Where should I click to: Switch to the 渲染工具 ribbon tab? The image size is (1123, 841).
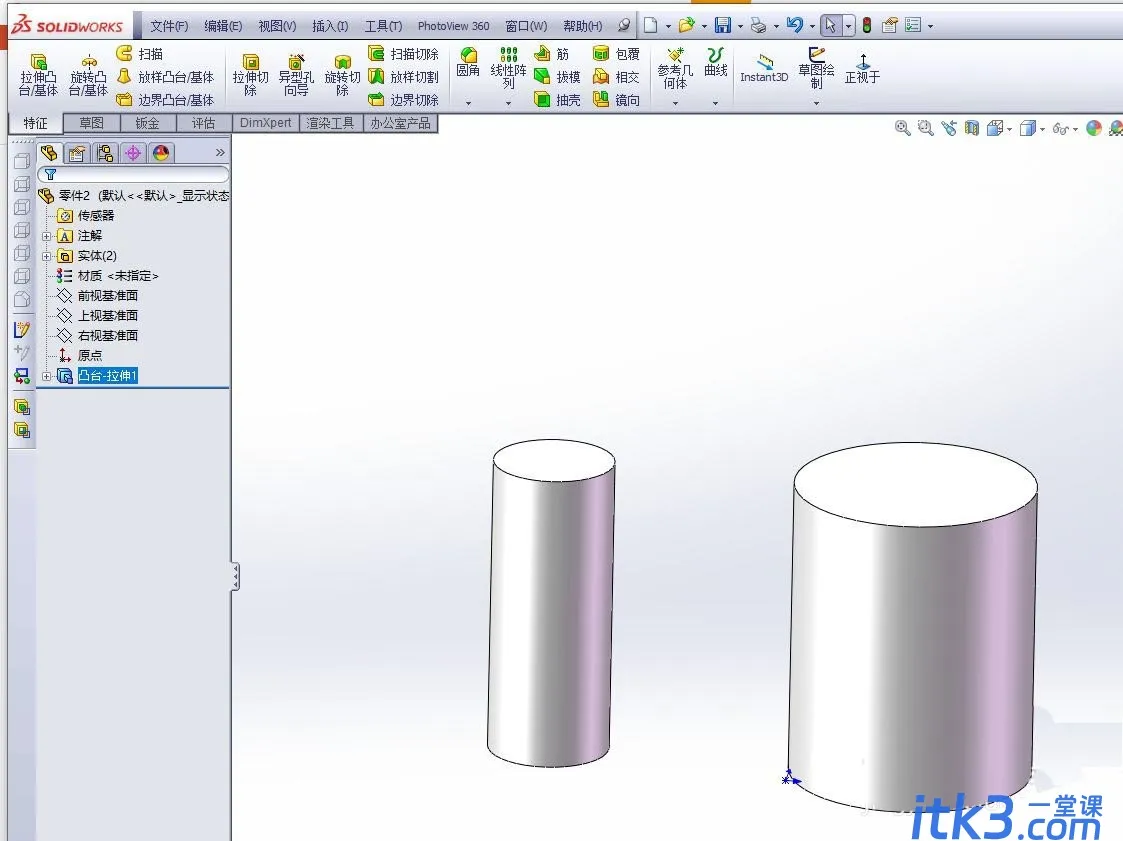coord(330,123)
